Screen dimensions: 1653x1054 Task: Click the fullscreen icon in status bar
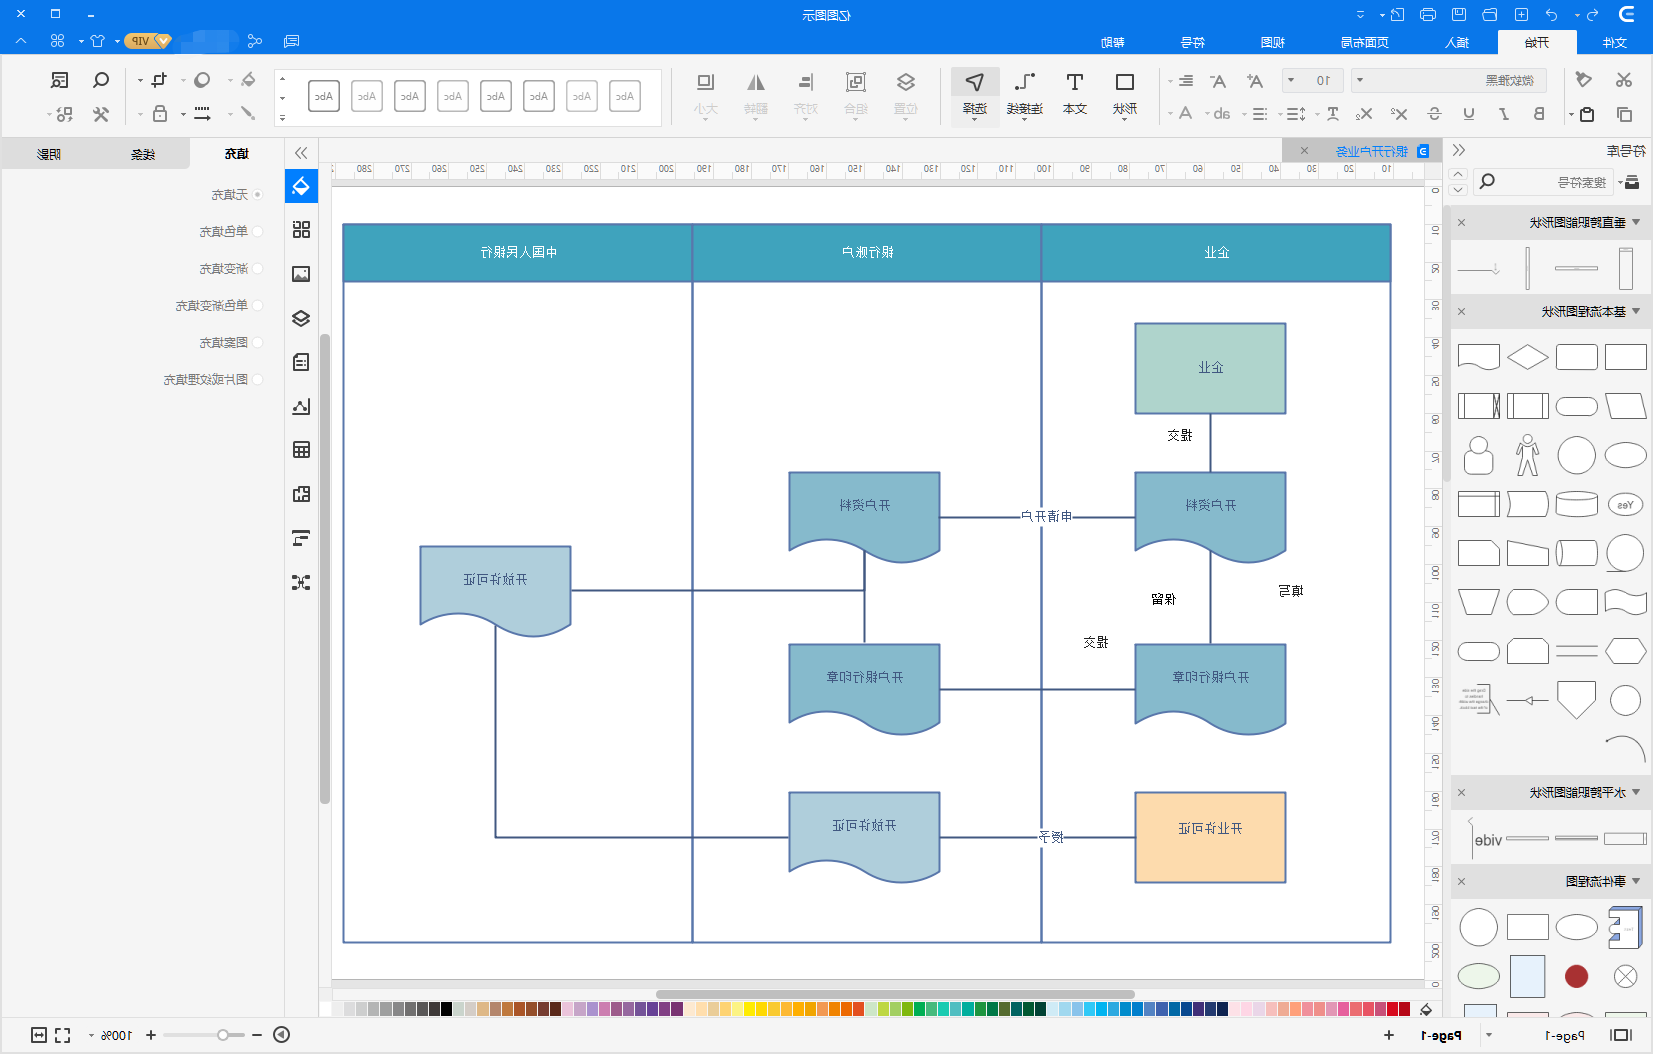point(63,1035)
